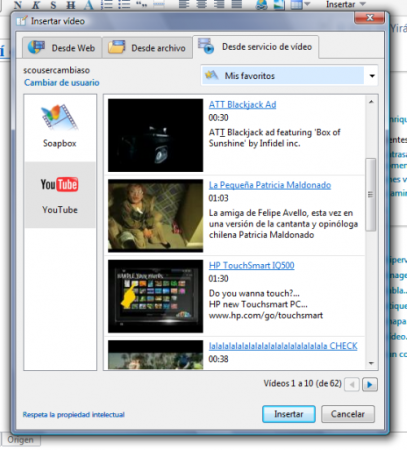Click the 00:38 duration text

(x=218, y=359)
